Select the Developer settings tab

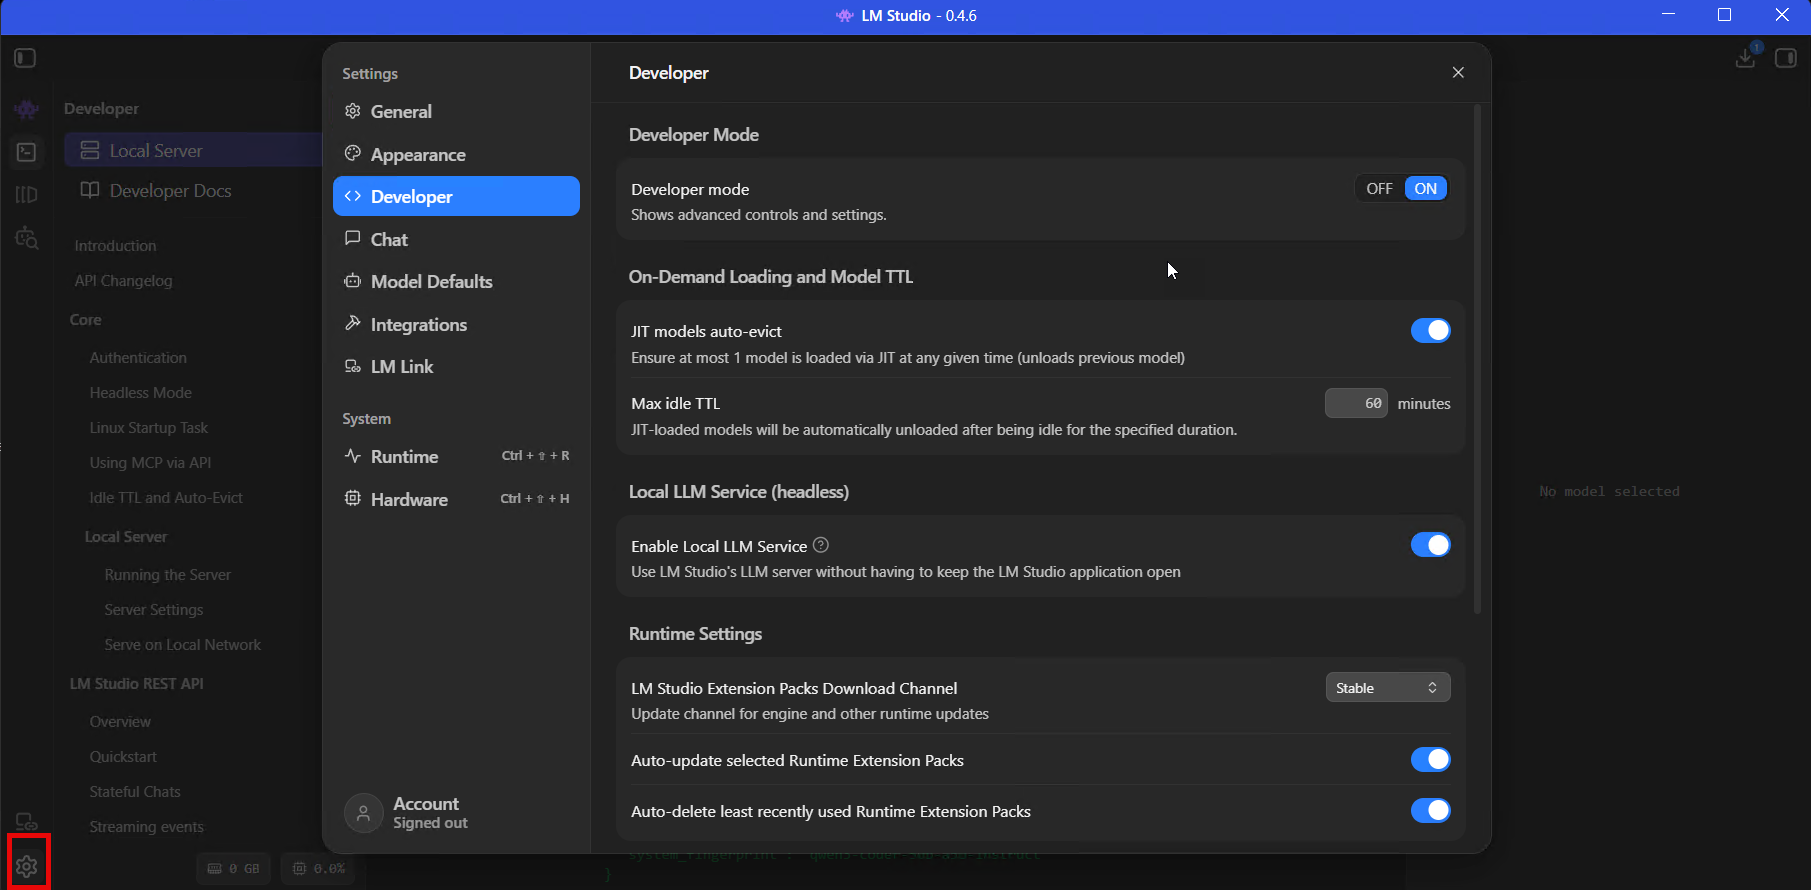point(456,196)
